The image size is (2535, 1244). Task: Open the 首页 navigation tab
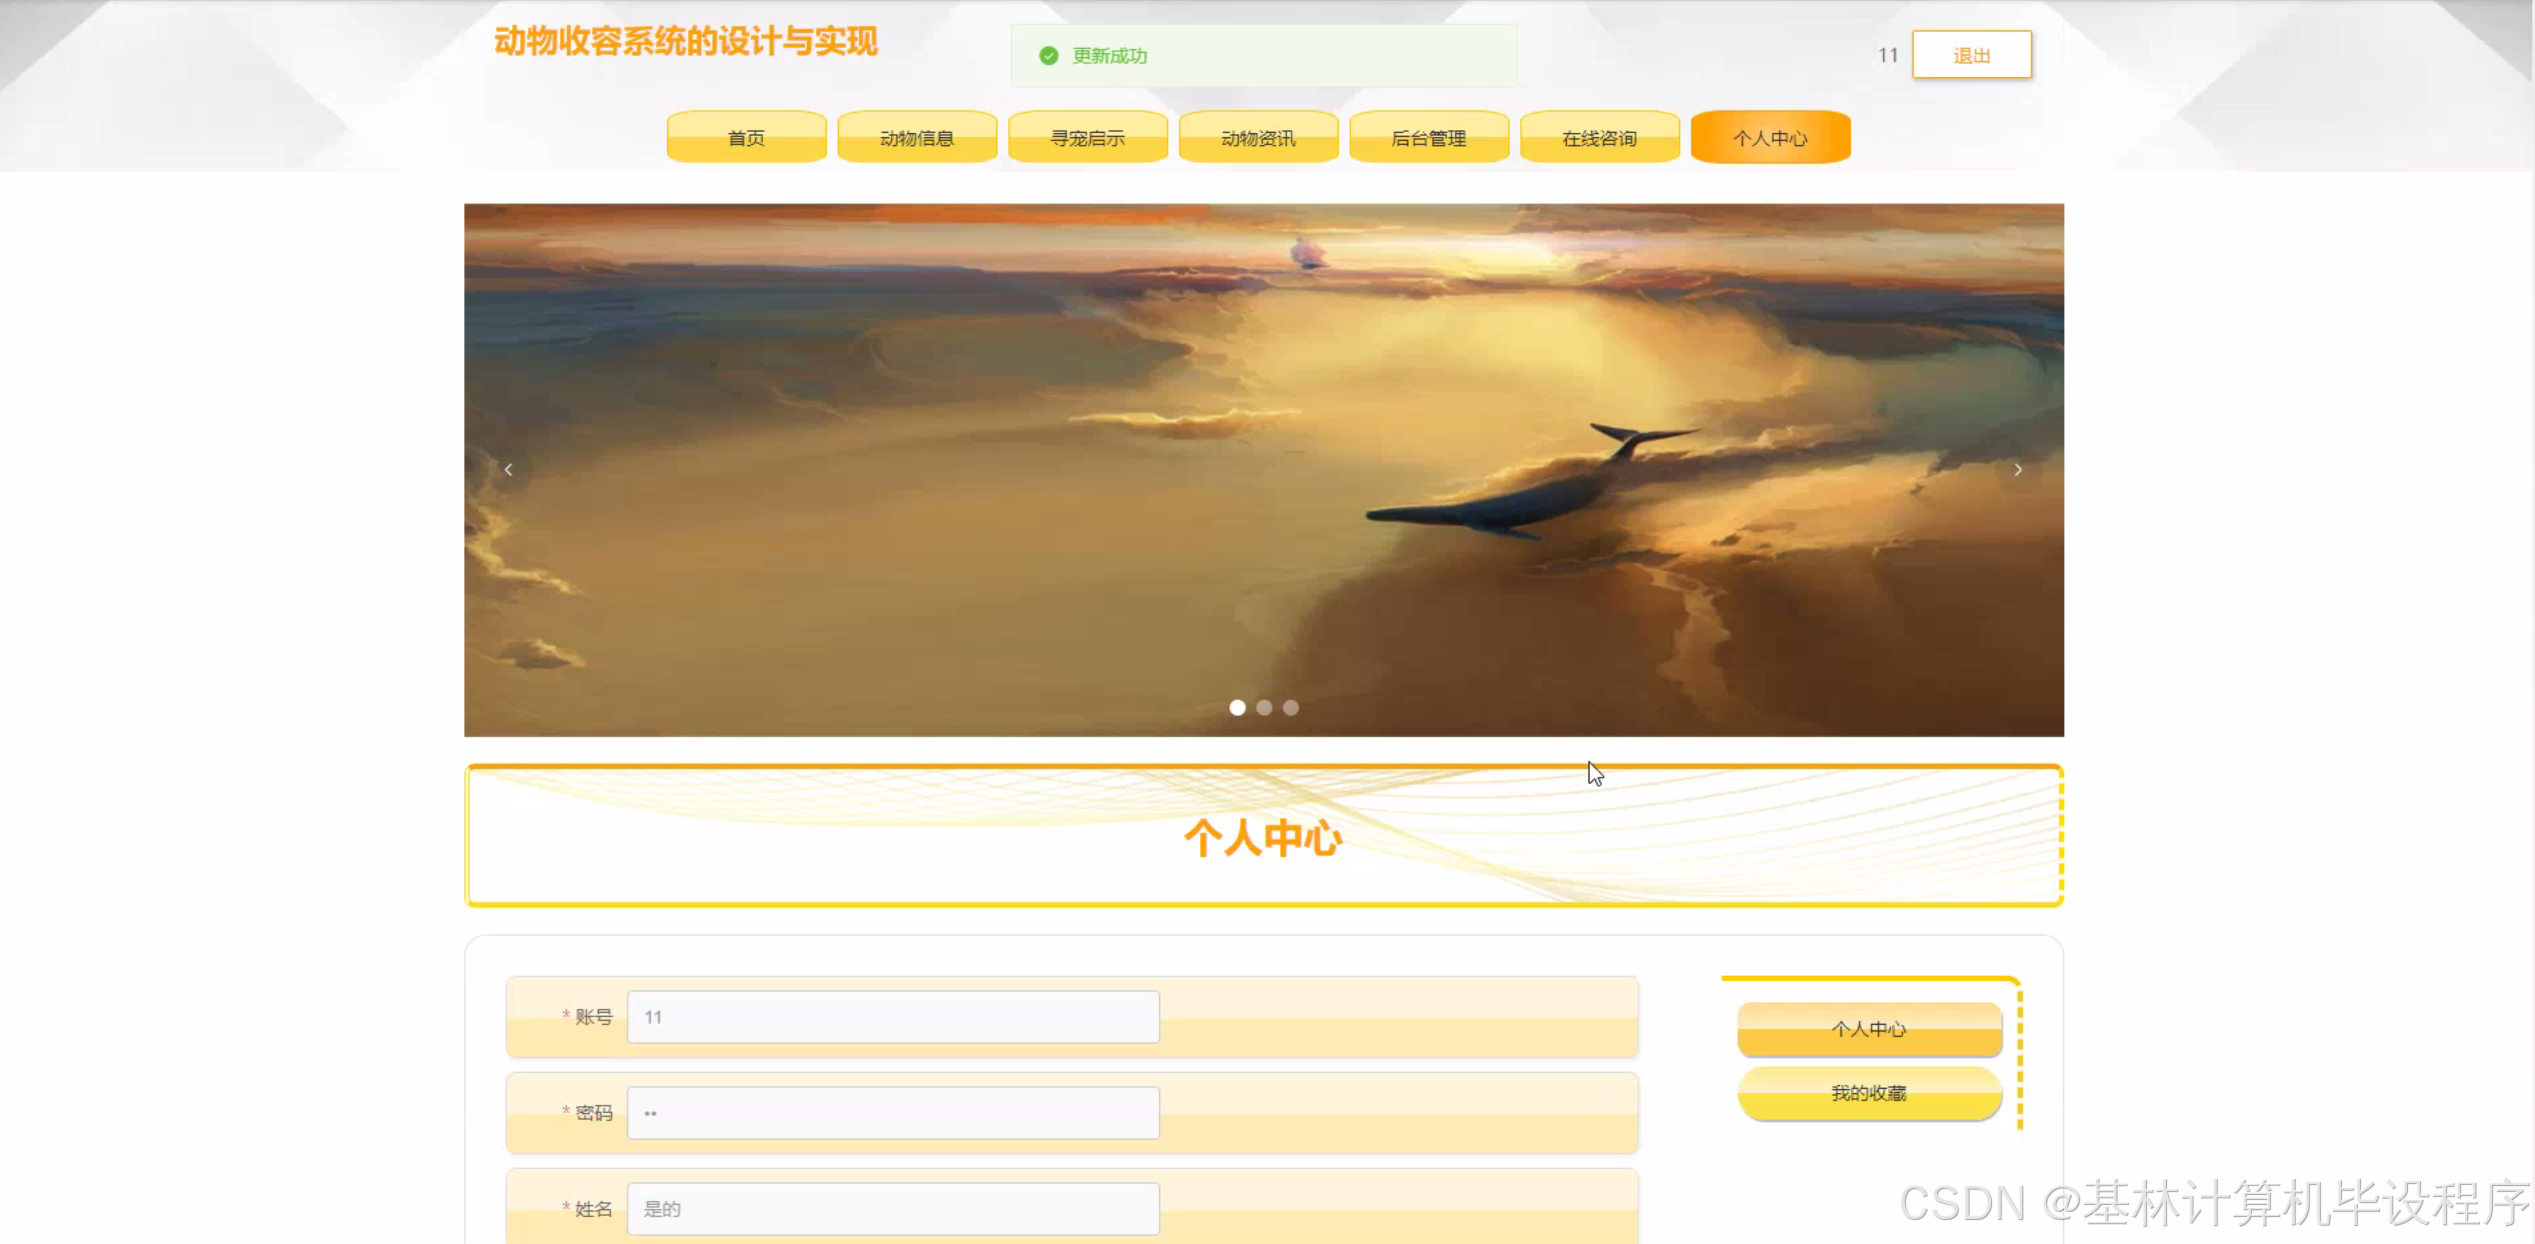pos(746,138)
